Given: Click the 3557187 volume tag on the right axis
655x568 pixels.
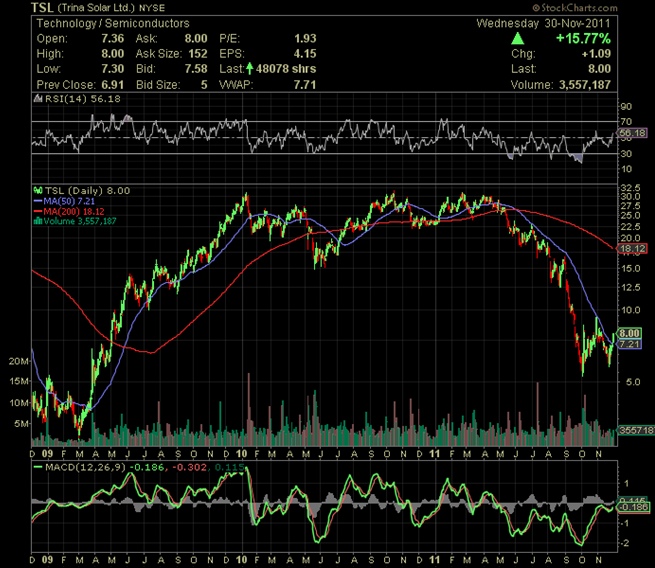Looking at the screenshot, I should [636, 430].
